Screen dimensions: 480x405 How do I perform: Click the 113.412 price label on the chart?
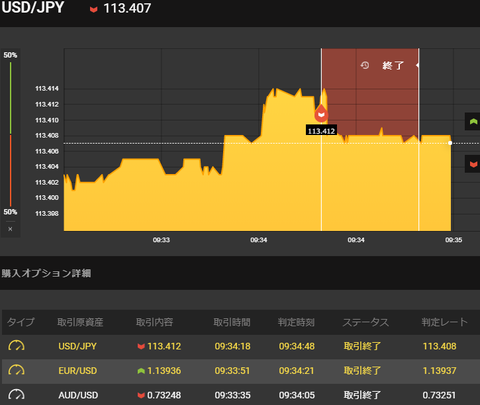point(321,131)
